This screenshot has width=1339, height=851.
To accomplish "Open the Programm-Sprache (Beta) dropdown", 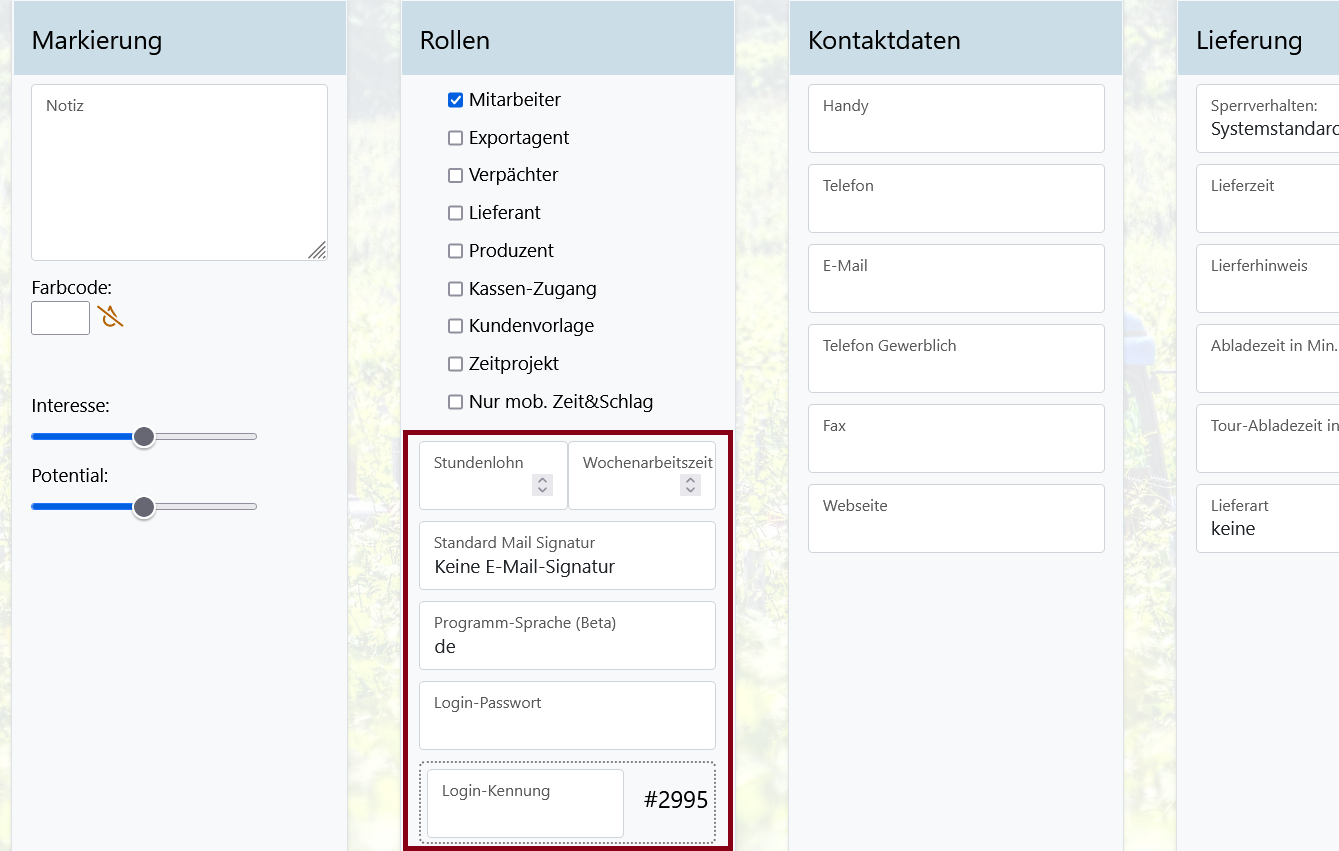I will coord(567,636).
